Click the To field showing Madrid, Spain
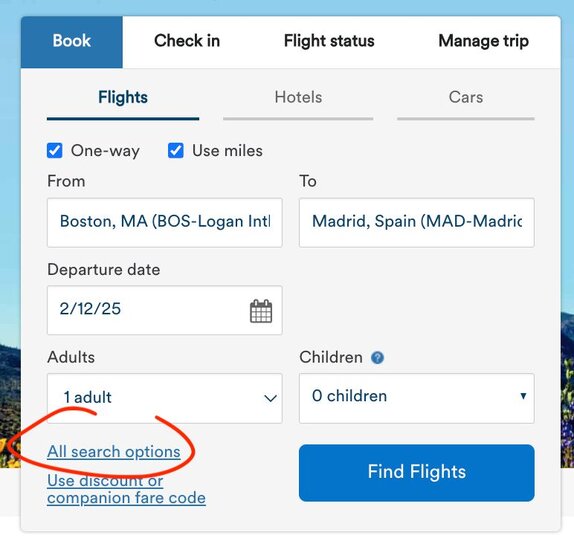This screenshot has height=541, width=574. (417, 223)
